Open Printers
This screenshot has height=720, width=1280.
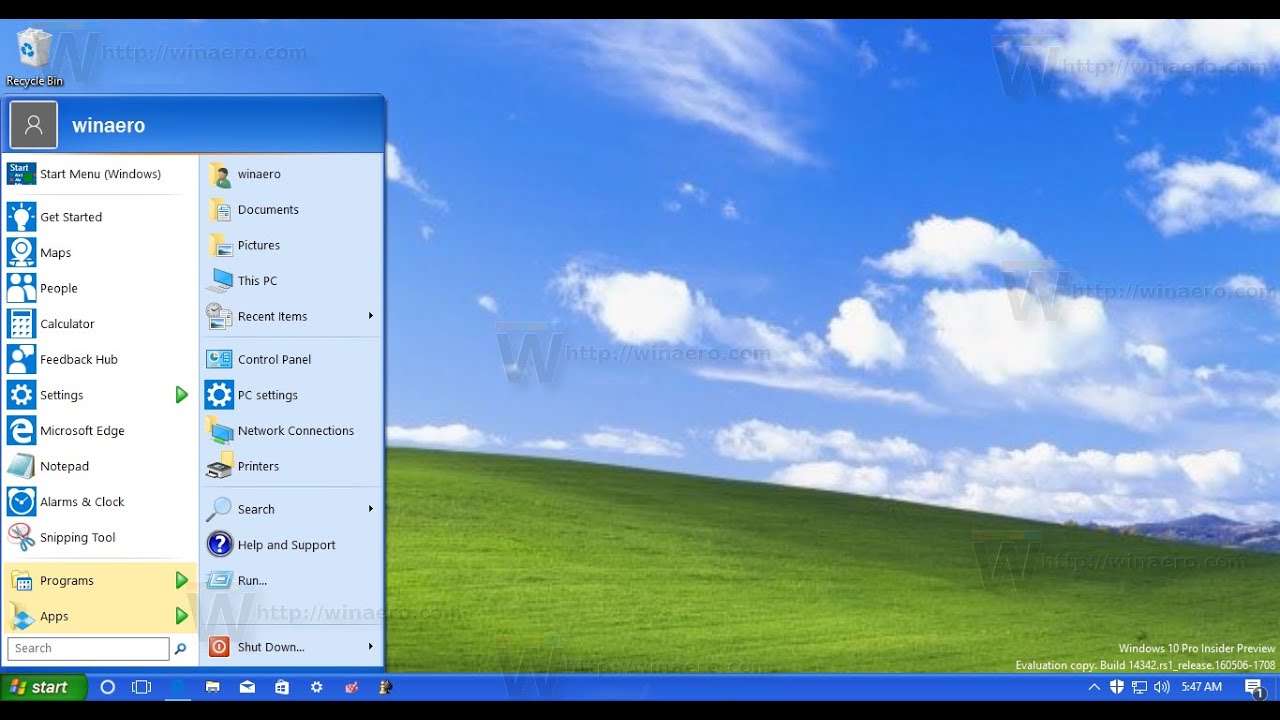[x=291, y=466]
